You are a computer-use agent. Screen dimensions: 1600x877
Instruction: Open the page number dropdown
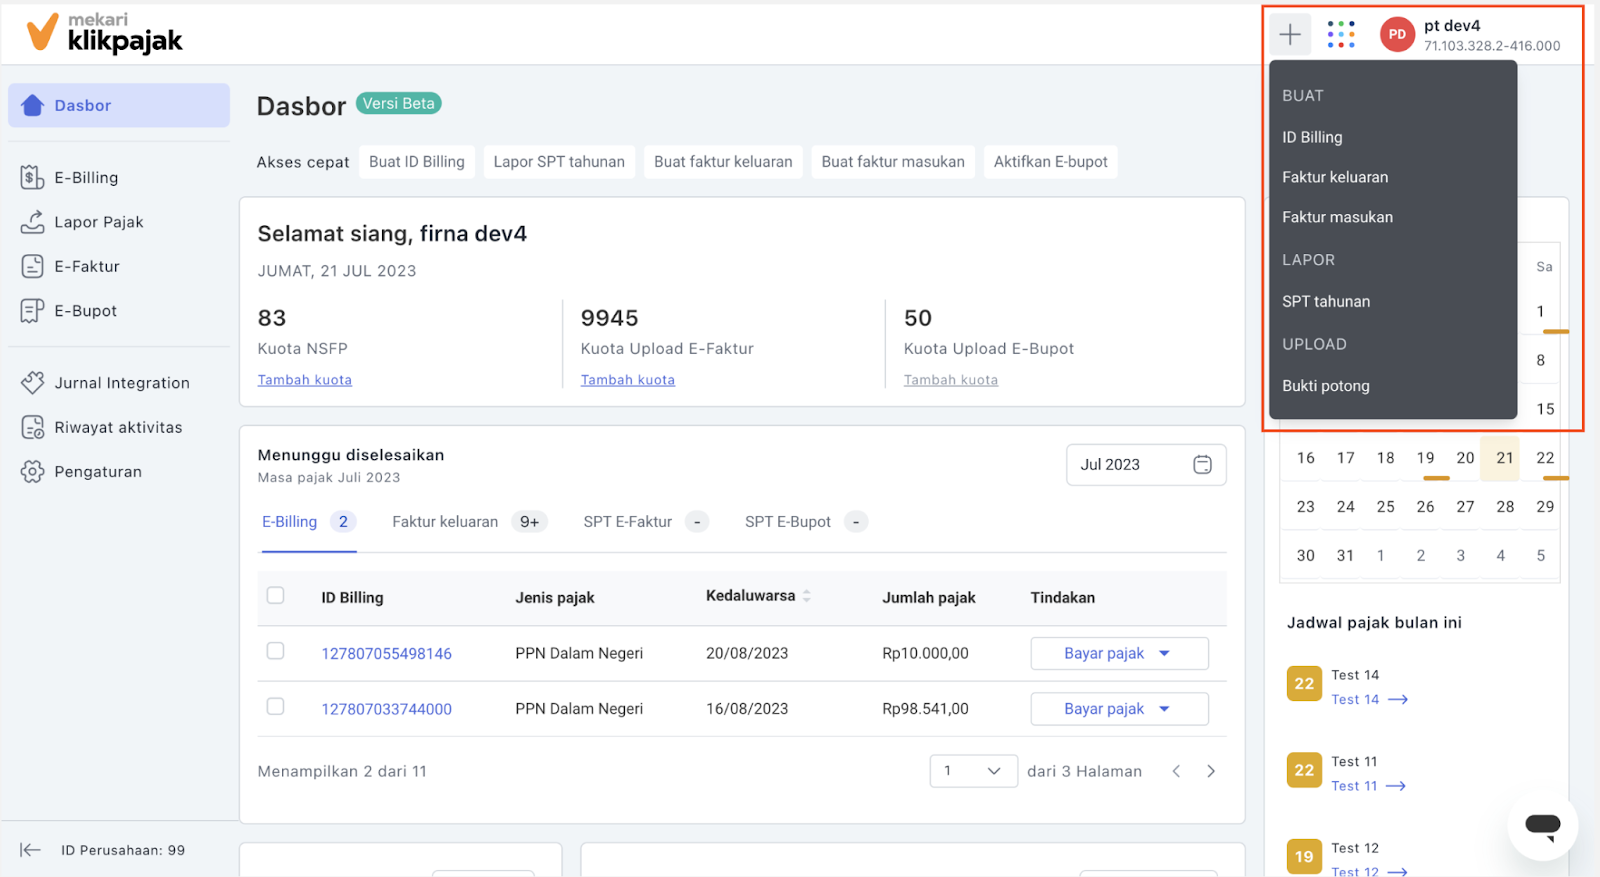[973, 771]
